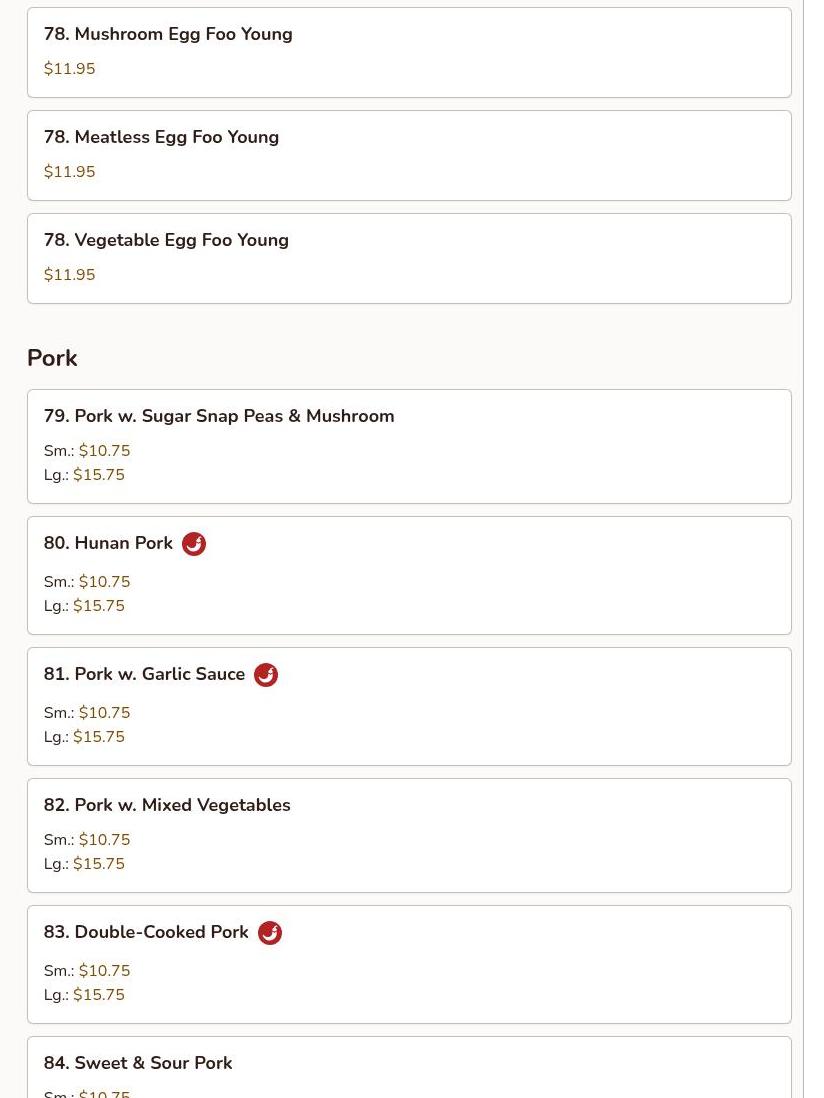Viewport: 824px width, 1098px height.
Task: Select the 80. Hunan Pork title
Action: [108, 543]
